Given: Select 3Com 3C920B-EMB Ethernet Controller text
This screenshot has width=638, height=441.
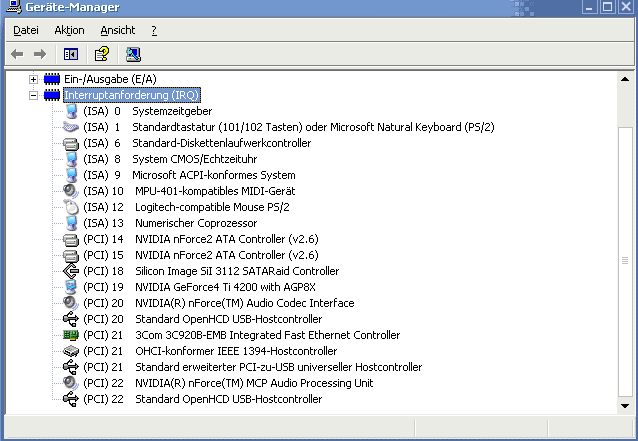Looking at the screenshot, I should [268, 335].
